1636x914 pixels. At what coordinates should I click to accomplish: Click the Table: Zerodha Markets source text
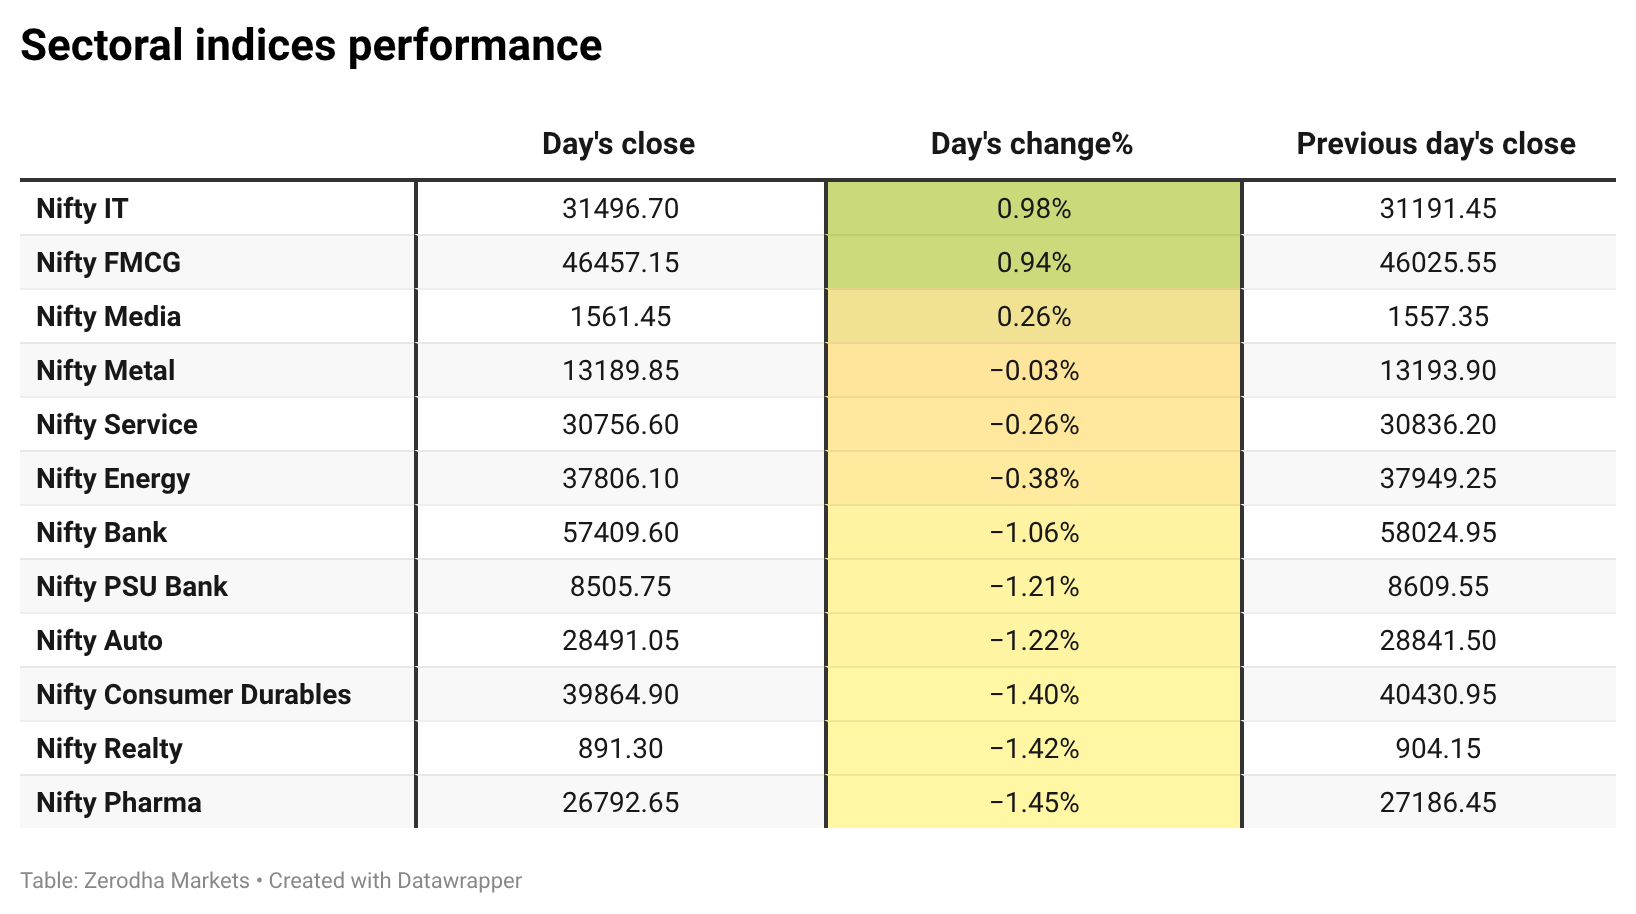click(x=135, y=881)
